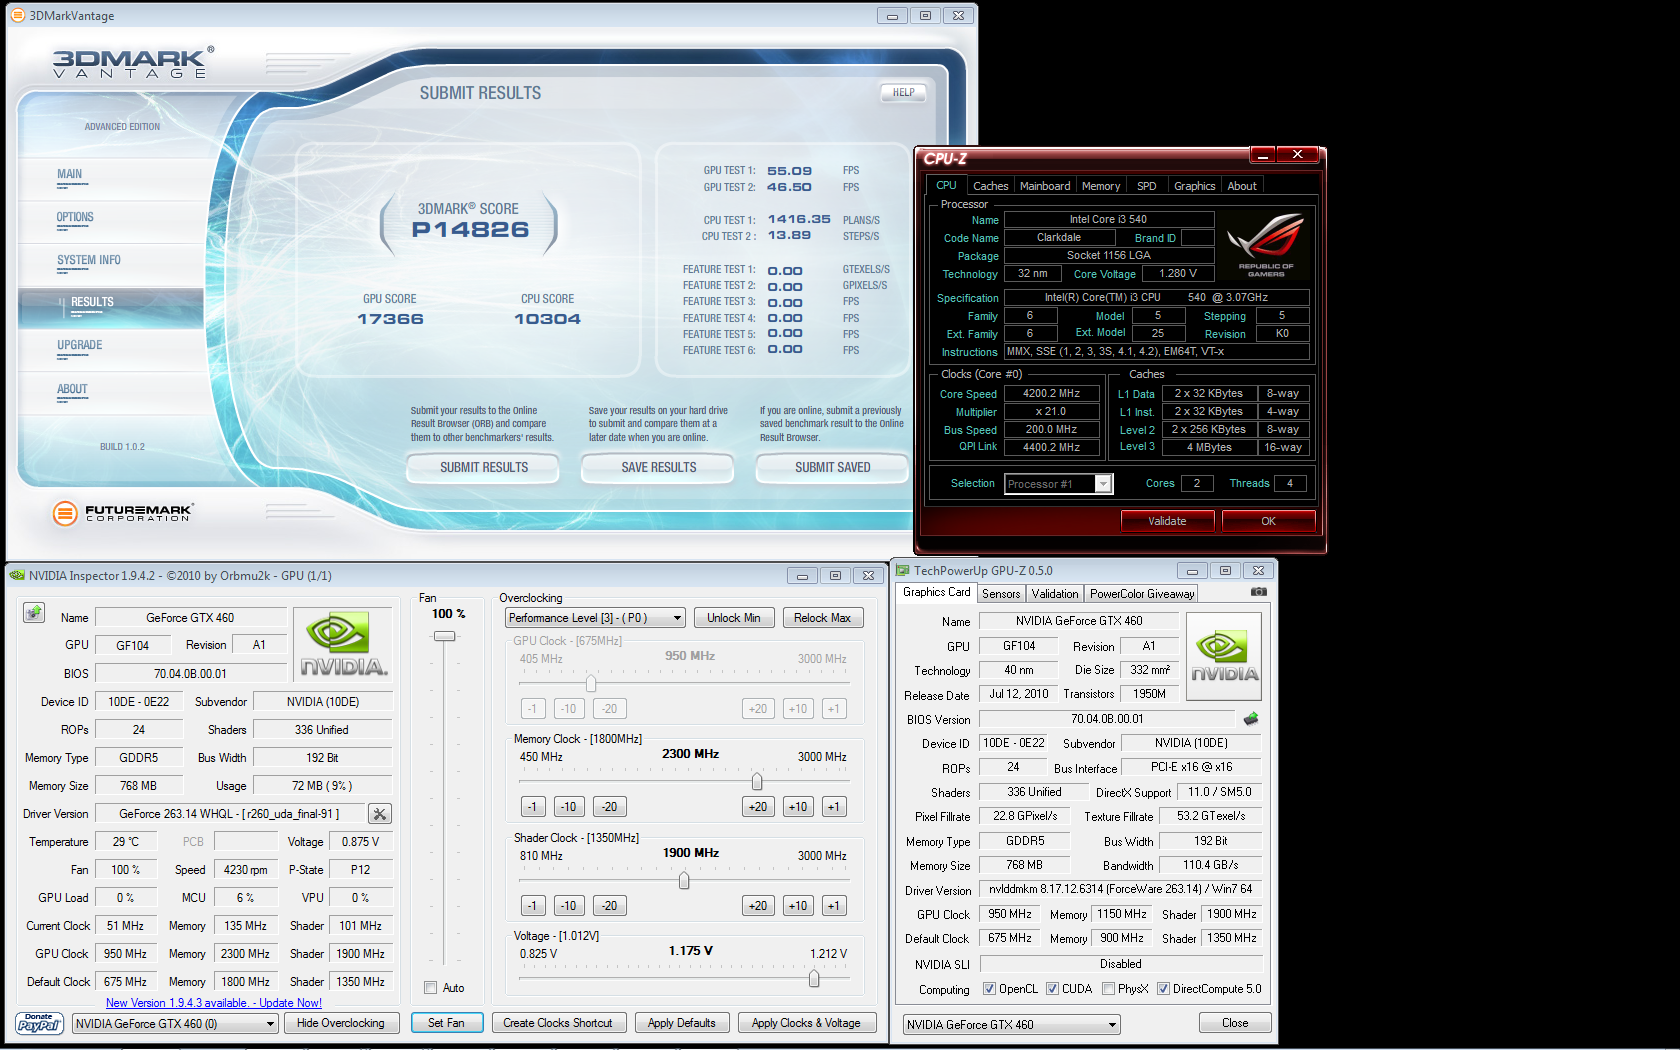Toggle the PhysX checkbox in GPU-Z
Screen dimensions: 1680x1050
click(x=1108, y=989)
